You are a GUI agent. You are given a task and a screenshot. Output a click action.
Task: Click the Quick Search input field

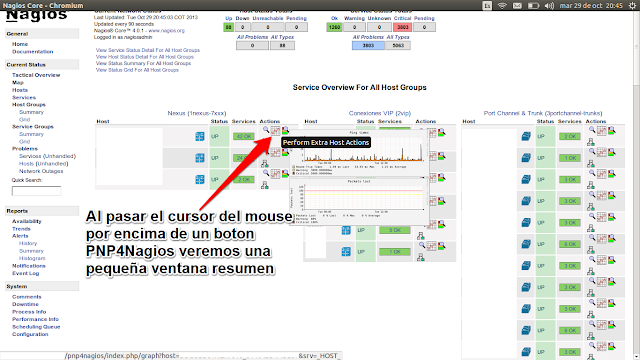[x=36, y=191]
